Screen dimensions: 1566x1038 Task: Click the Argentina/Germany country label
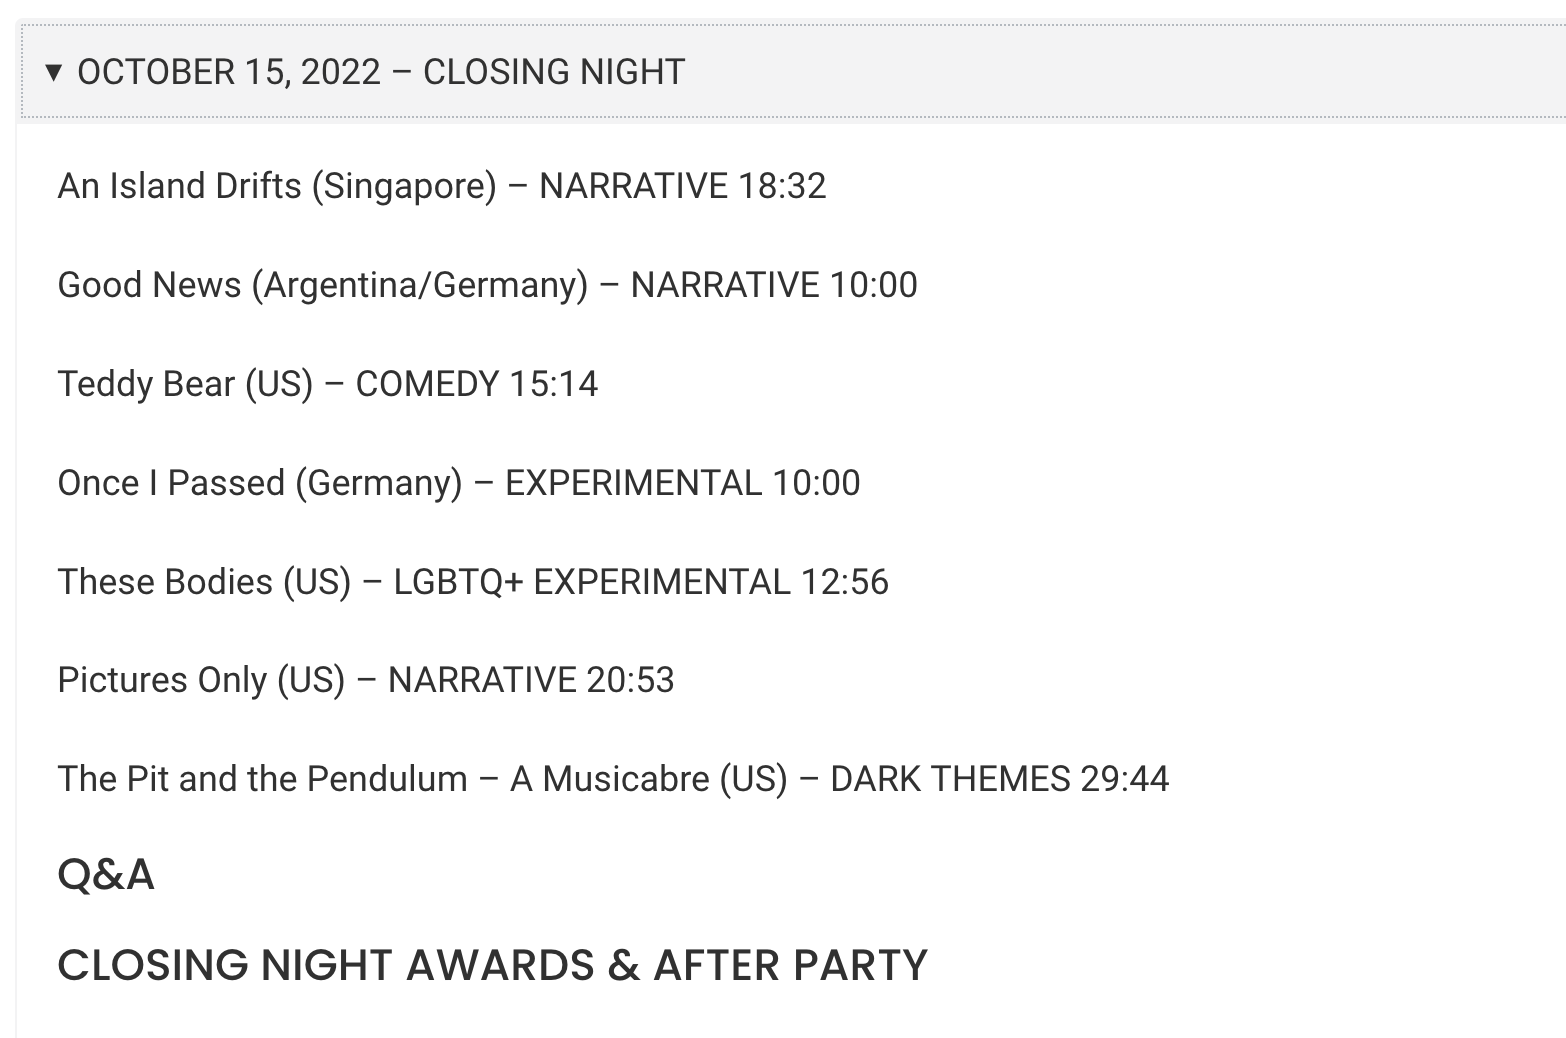420,285
